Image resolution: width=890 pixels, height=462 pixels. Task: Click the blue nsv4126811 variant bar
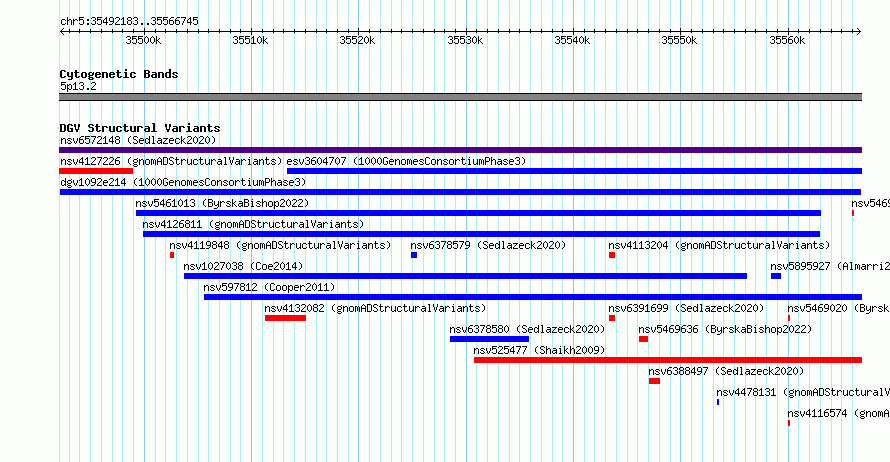(481, 234)
